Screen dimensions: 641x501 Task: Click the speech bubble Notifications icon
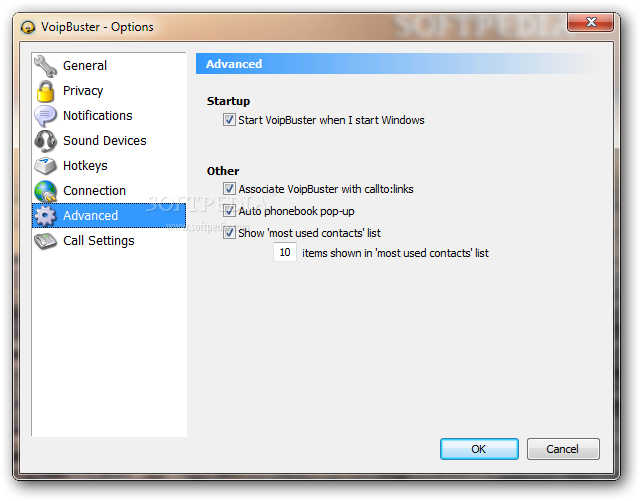pos(45,116)
